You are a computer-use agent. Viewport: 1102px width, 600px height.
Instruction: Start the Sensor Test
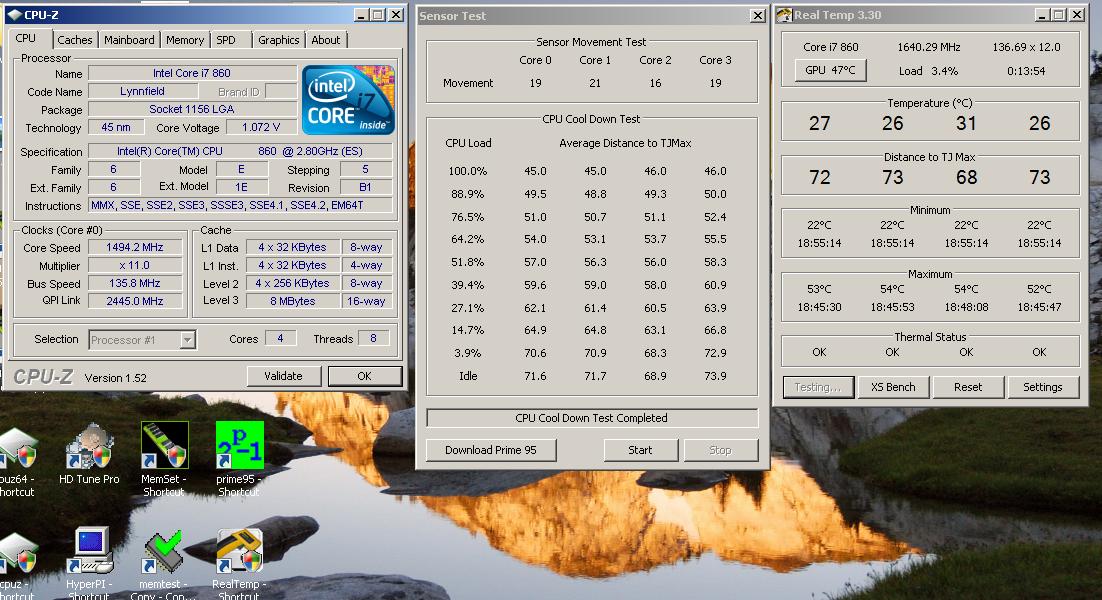640,450
